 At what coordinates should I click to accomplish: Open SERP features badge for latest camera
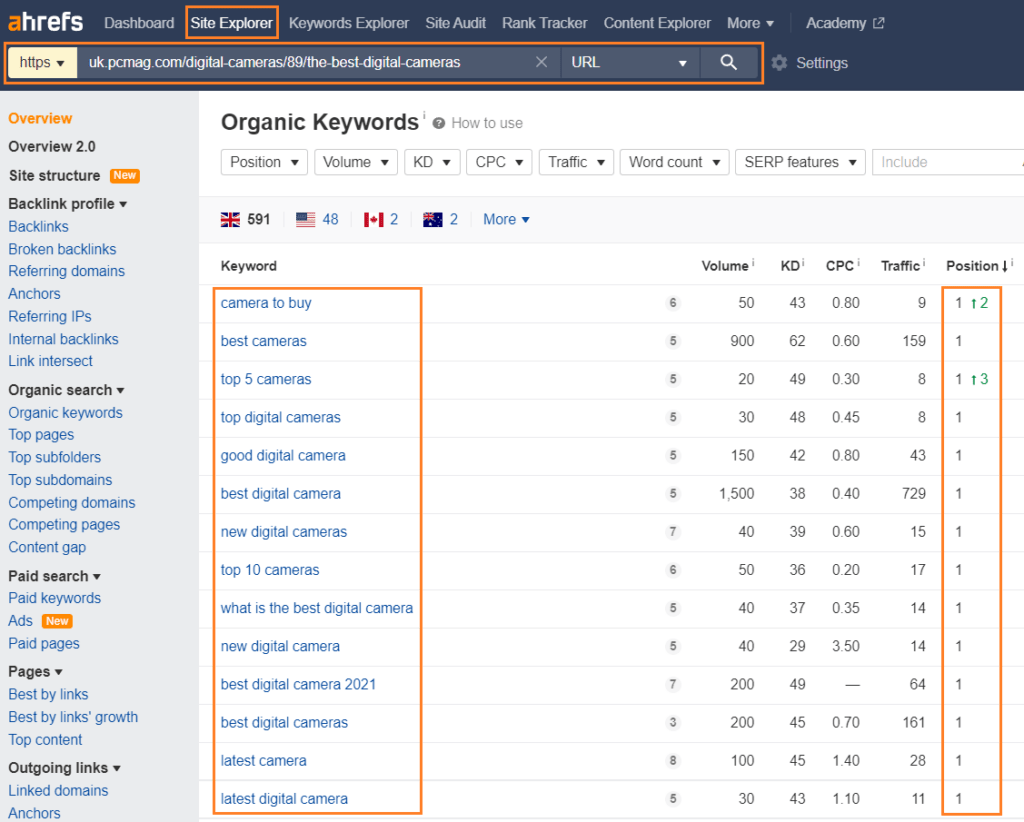coord(673,761)
